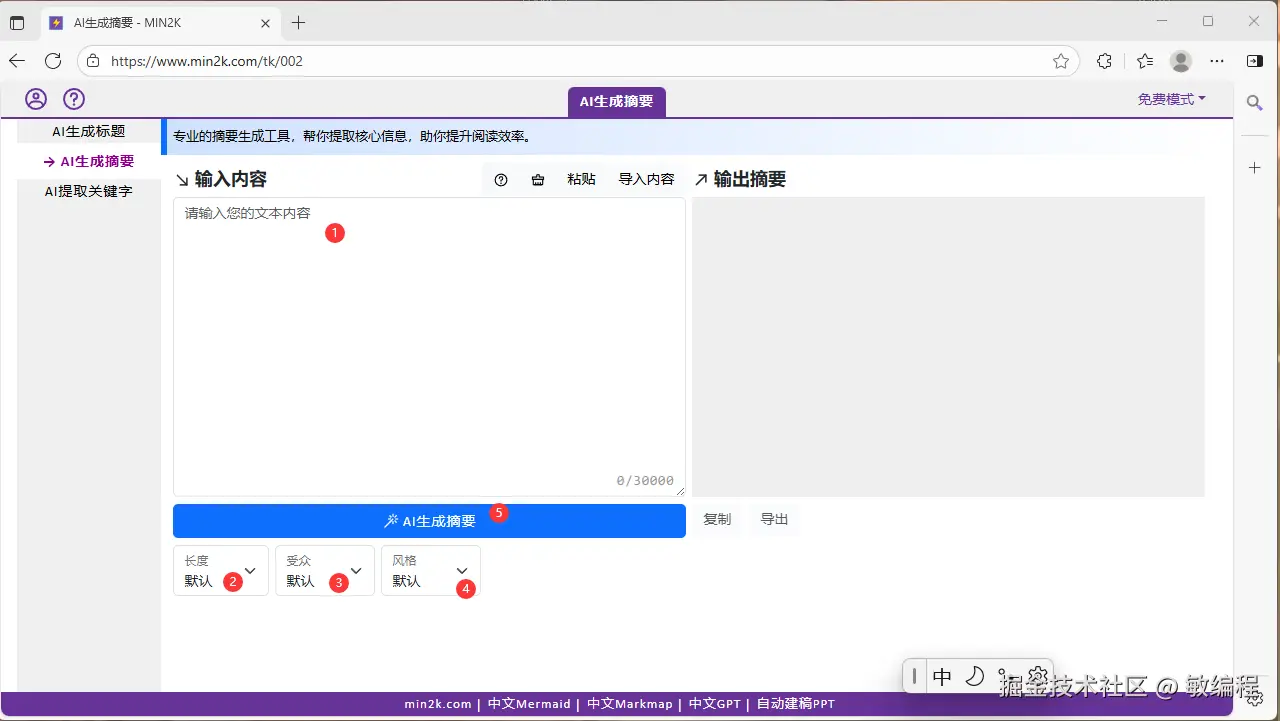Screen dimensions: 1280x721
Task: Click the user profile icon at top left
Action: (35, 98)
